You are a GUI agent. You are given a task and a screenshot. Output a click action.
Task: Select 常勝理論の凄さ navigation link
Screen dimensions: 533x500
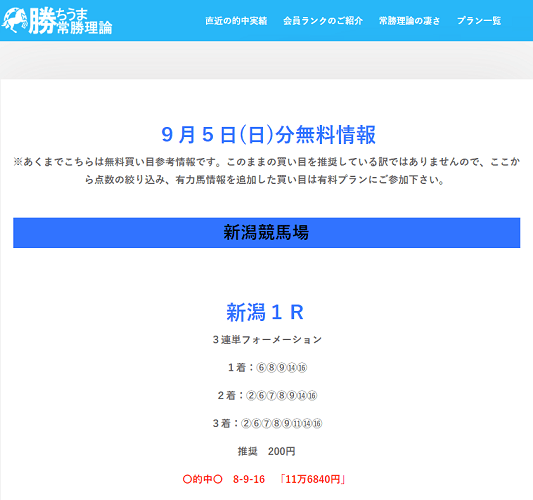click(x=410, y=21)
